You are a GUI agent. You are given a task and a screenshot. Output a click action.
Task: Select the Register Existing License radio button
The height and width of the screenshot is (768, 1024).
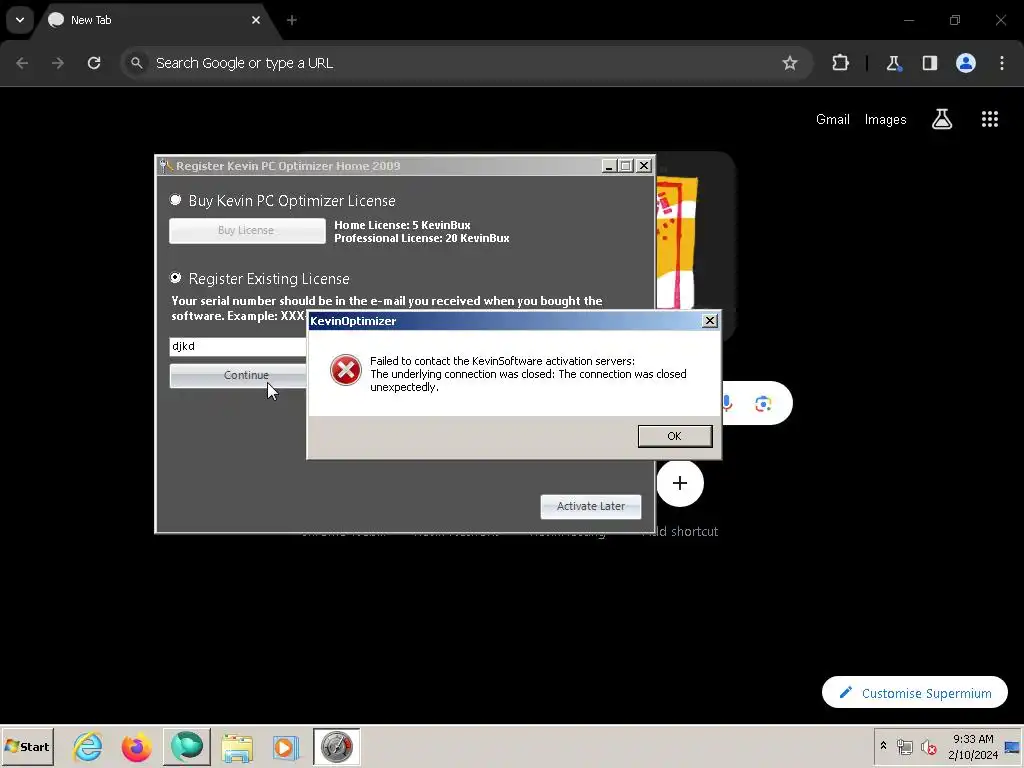pos(175,278)
